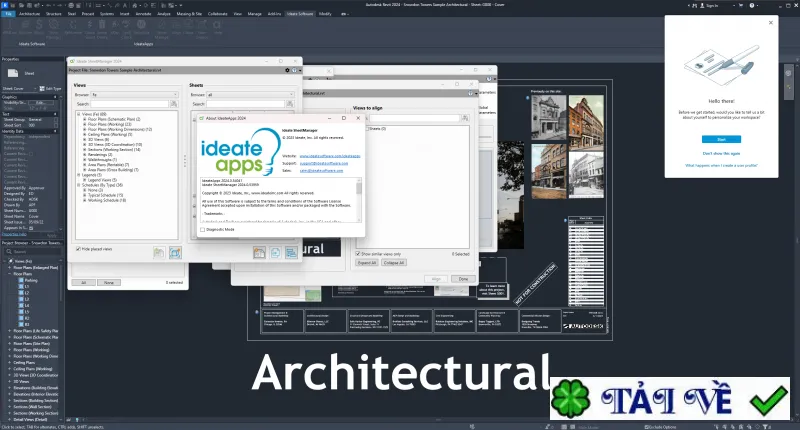Enable Diagnostic Mode checkbox
Screen dimensions: 800x430
click(x=203, y=230)
